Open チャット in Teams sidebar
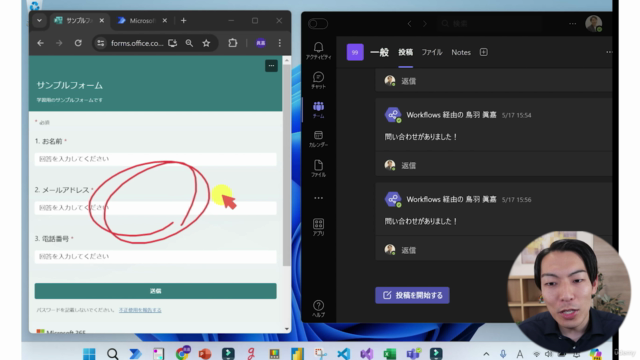 (x=318, y=80)
